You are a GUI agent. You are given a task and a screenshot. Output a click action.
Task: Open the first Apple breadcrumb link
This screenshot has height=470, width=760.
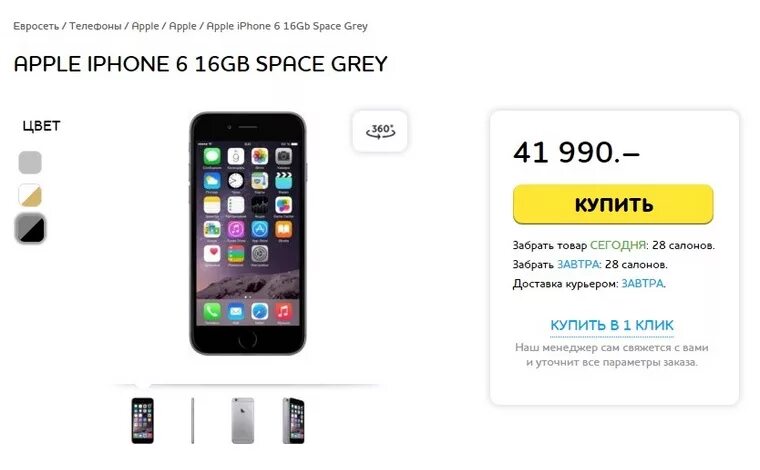145,26
